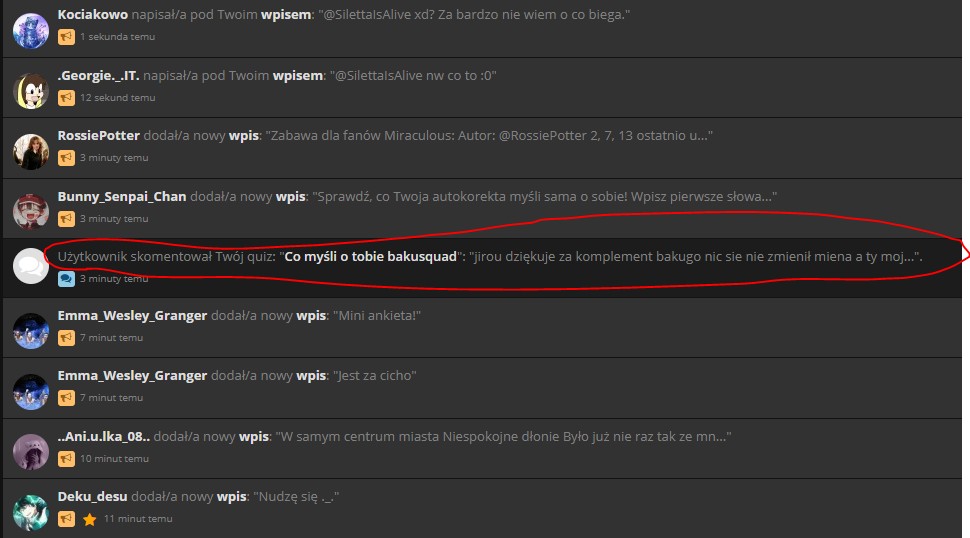The image size is (970, 538).
Task: Open 'wpis' link in Bunny_Senpai_Chan notification
Action: coord(289,196)
